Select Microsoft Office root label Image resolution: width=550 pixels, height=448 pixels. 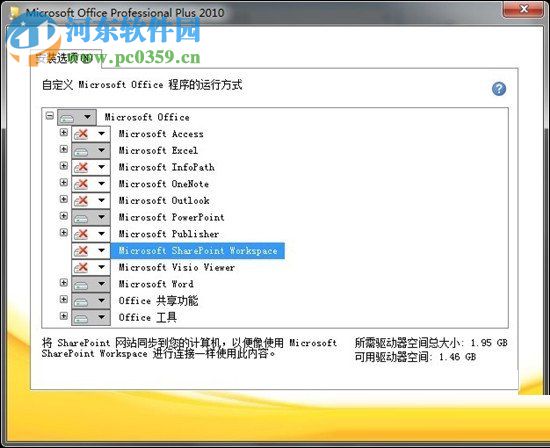tap(147, 117)
